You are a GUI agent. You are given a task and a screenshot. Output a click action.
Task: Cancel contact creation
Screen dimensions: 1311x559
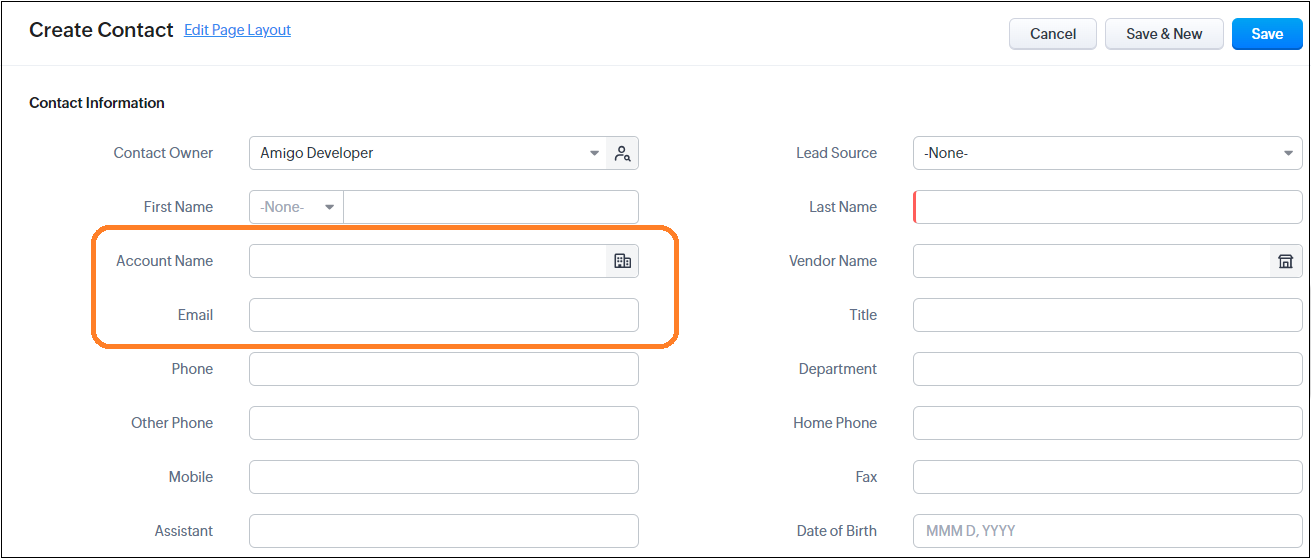click(1053, 34)
